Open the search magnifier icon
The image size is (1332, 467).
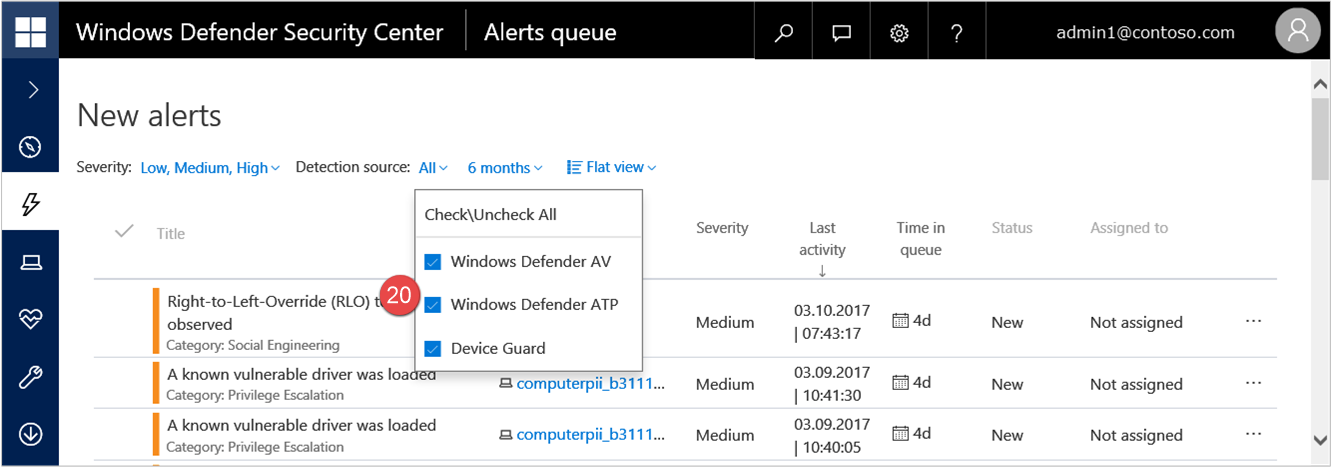point(784,33)
